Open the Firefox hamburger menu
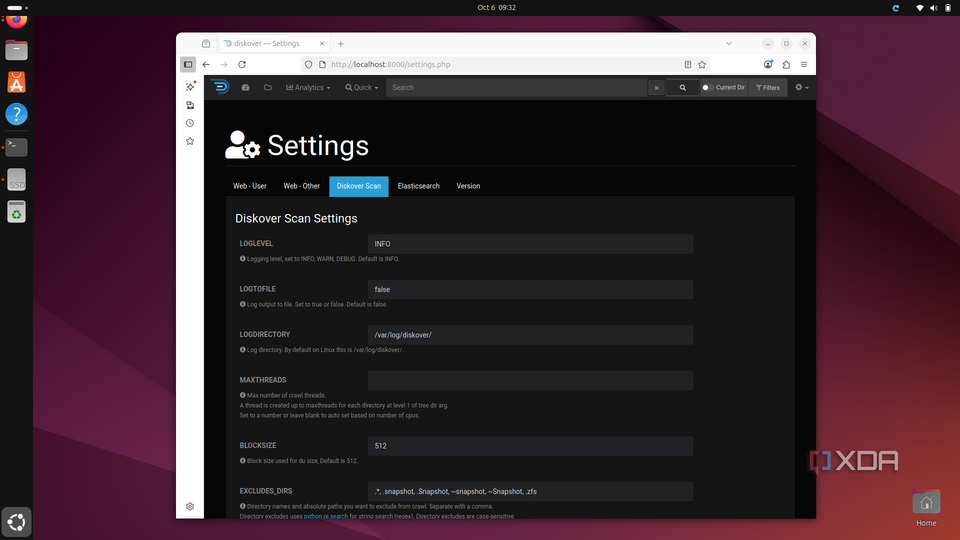Viewport: 960px width, 540px height. click(x=804, y=64)
